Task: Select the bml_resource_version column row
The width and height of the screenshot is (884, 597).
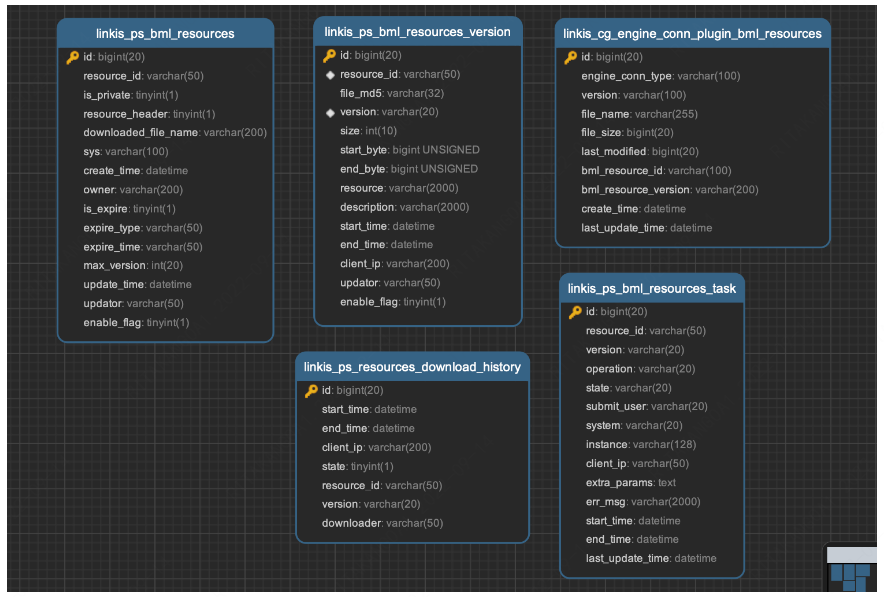Action: click(692, 190)
